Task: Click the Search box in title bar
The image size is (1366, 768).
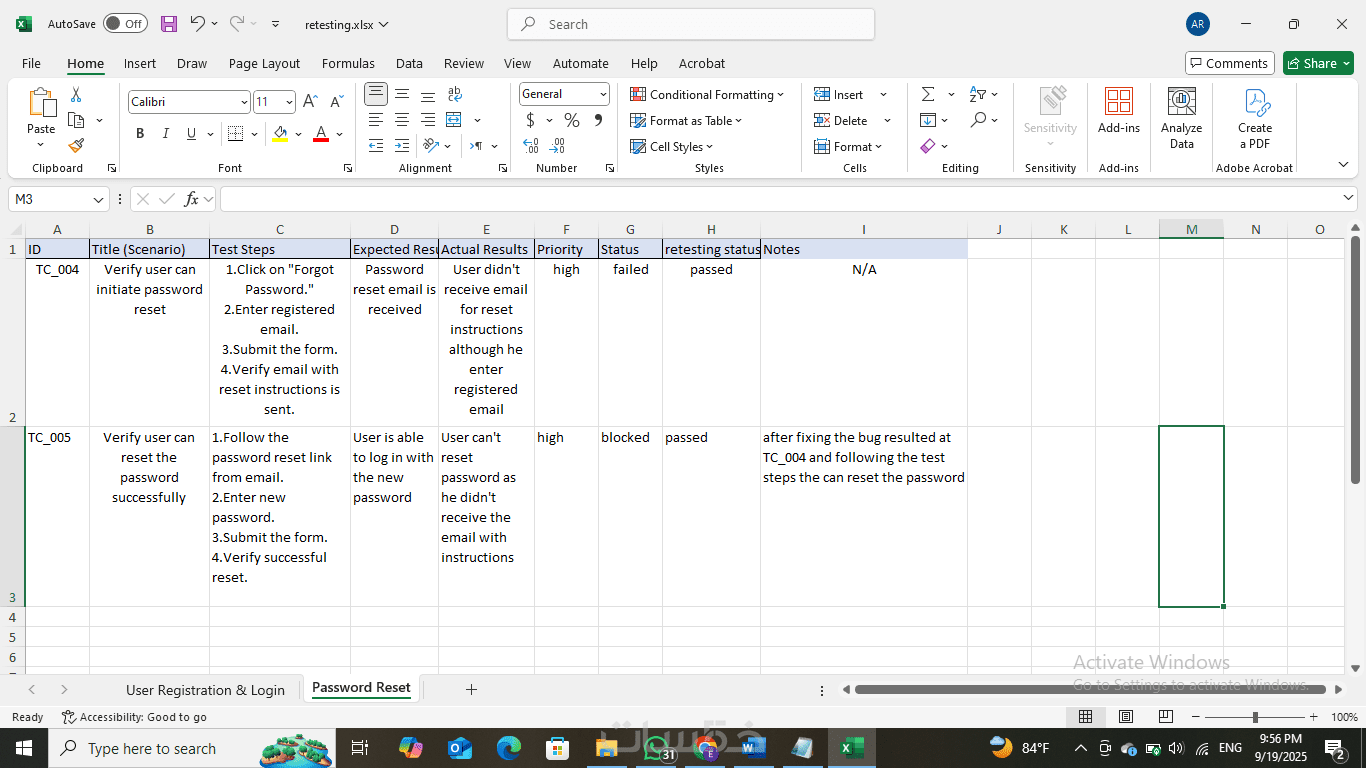Action: 691,24
